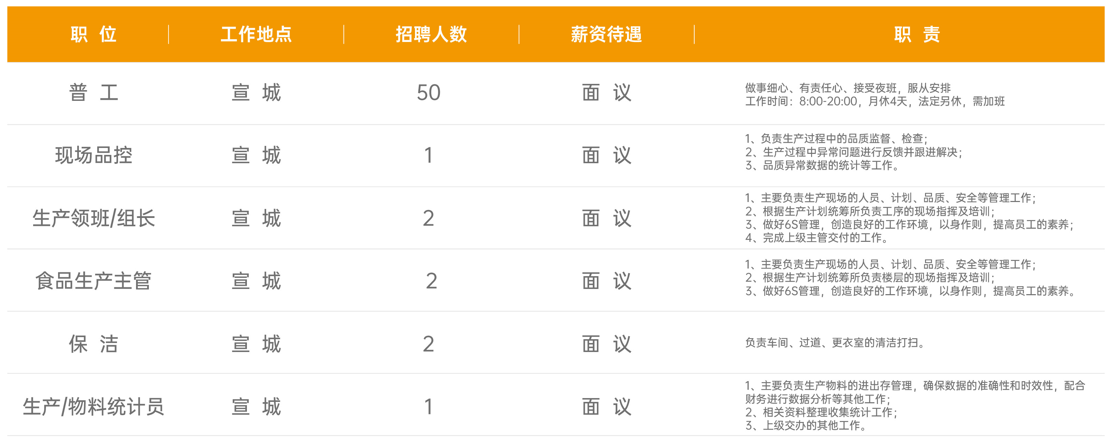Click the 招聘人数 column header

pyautogui.click(x=431, y=35)
